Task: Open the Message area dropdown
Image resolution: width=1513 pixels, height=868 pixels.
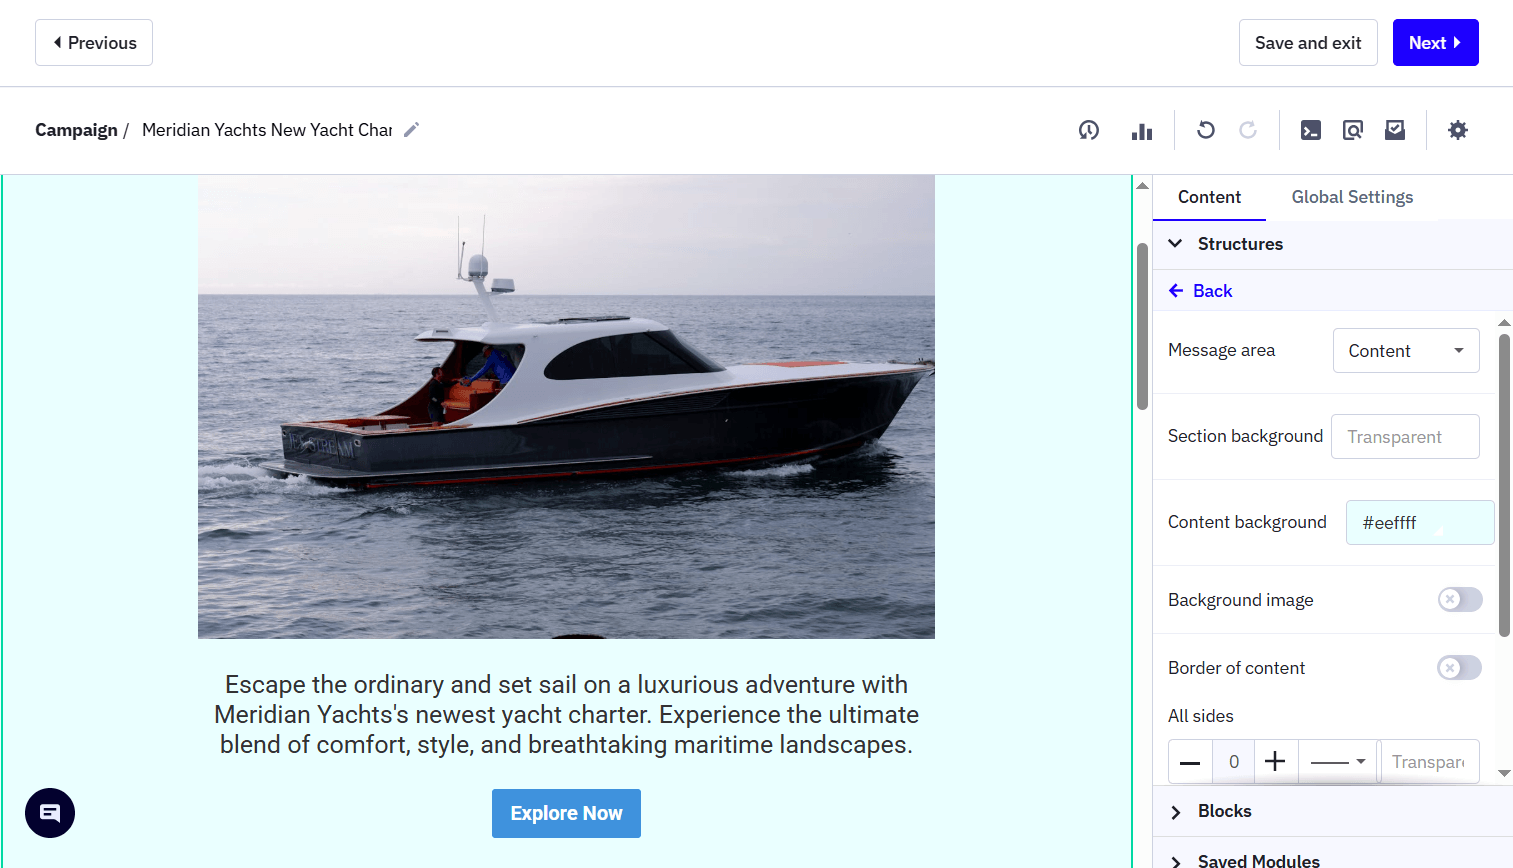Action: pos(1406,350)
